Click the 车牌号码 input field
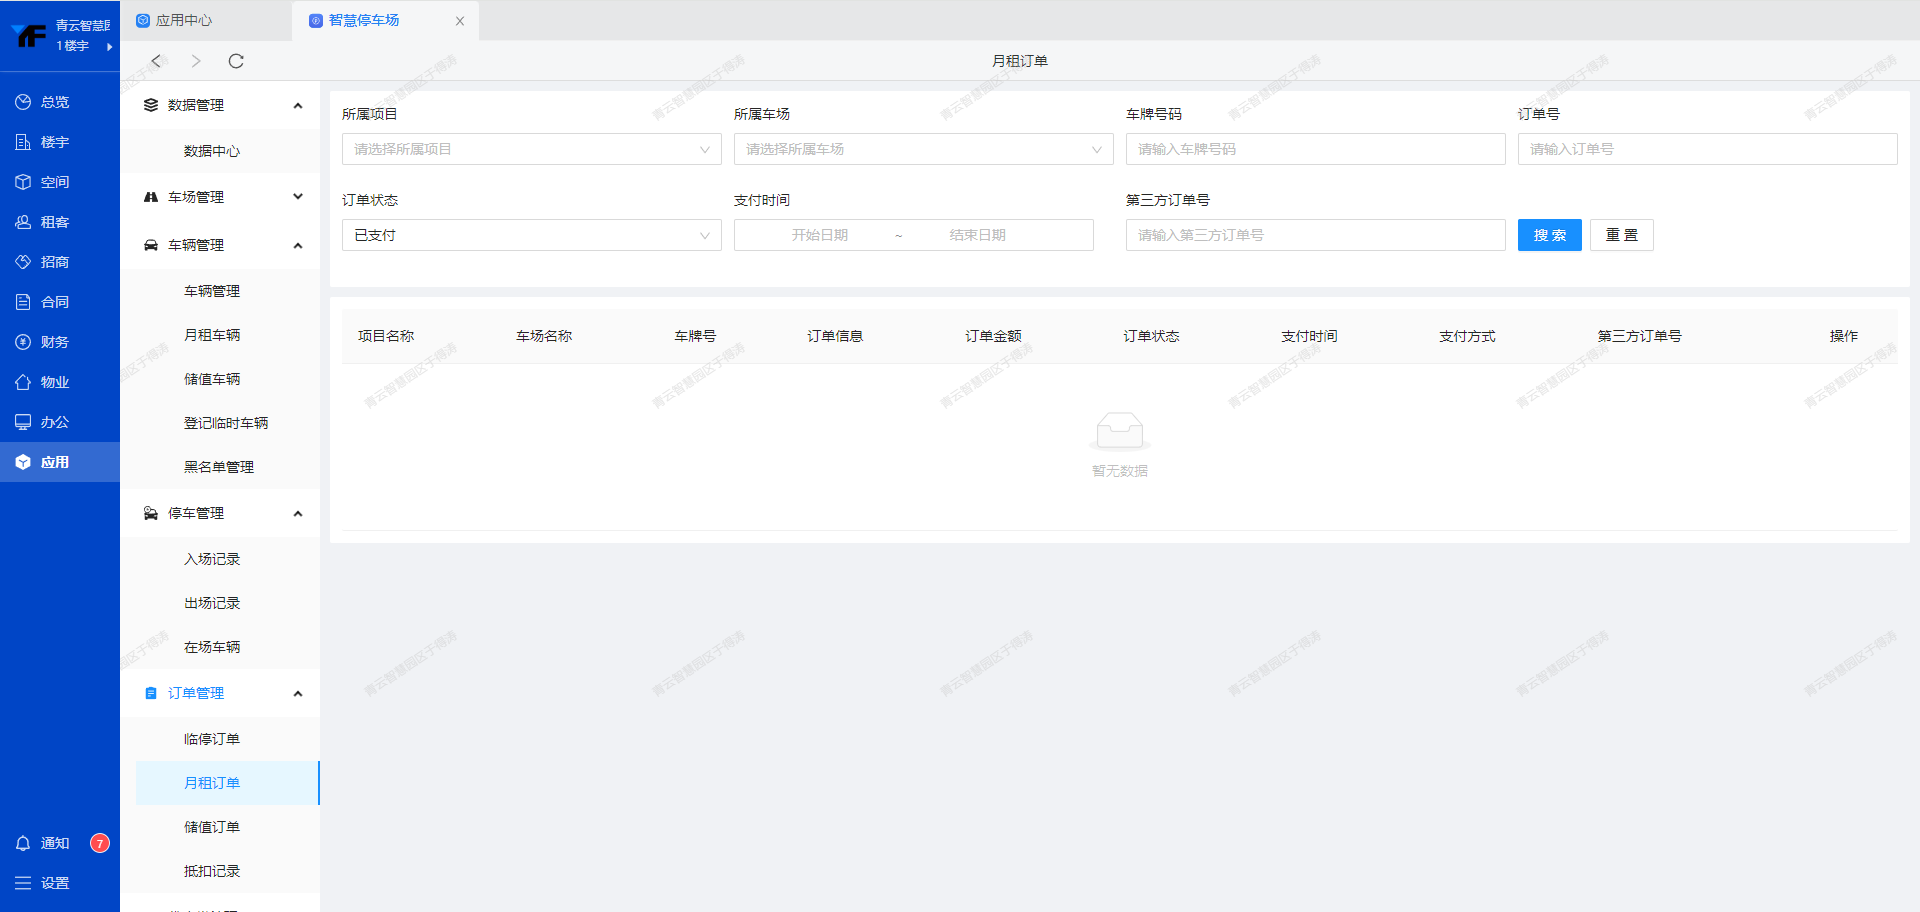The height and width of the screenshot is (912, 1920). click(x=1315, y=149)
